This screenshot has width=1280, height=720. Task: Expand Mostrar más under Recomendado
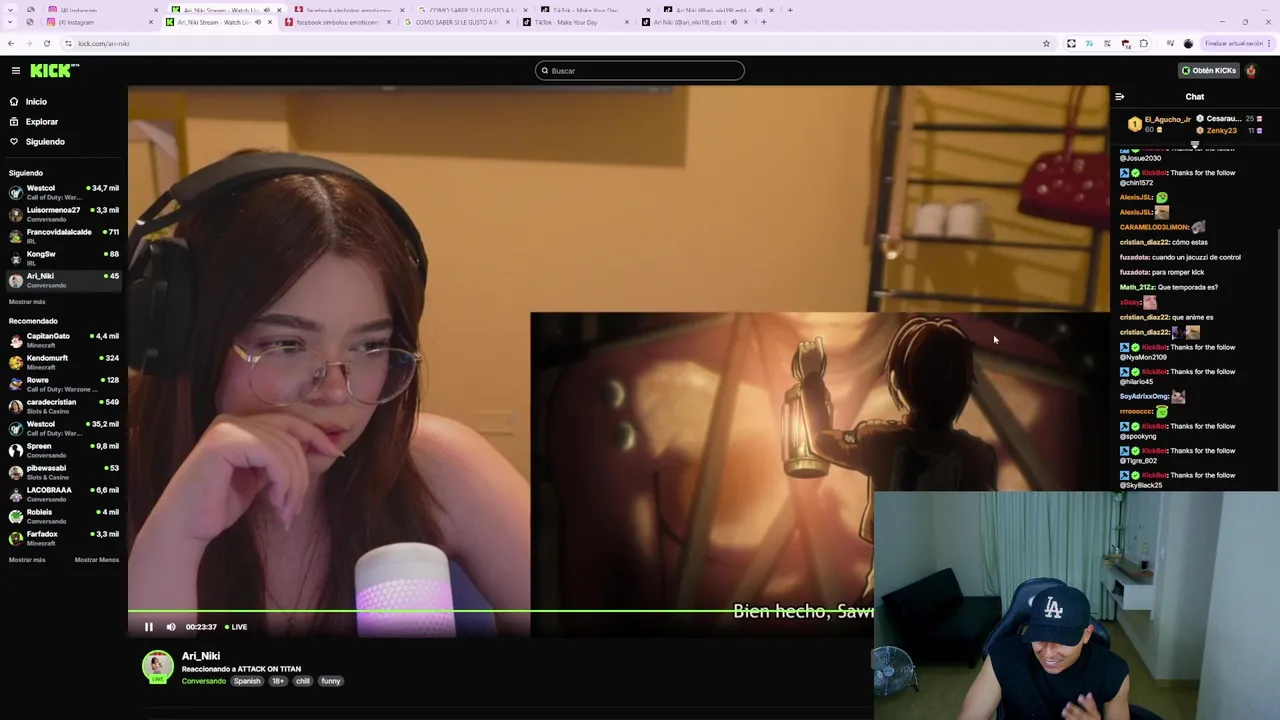(x=27, y=560)
